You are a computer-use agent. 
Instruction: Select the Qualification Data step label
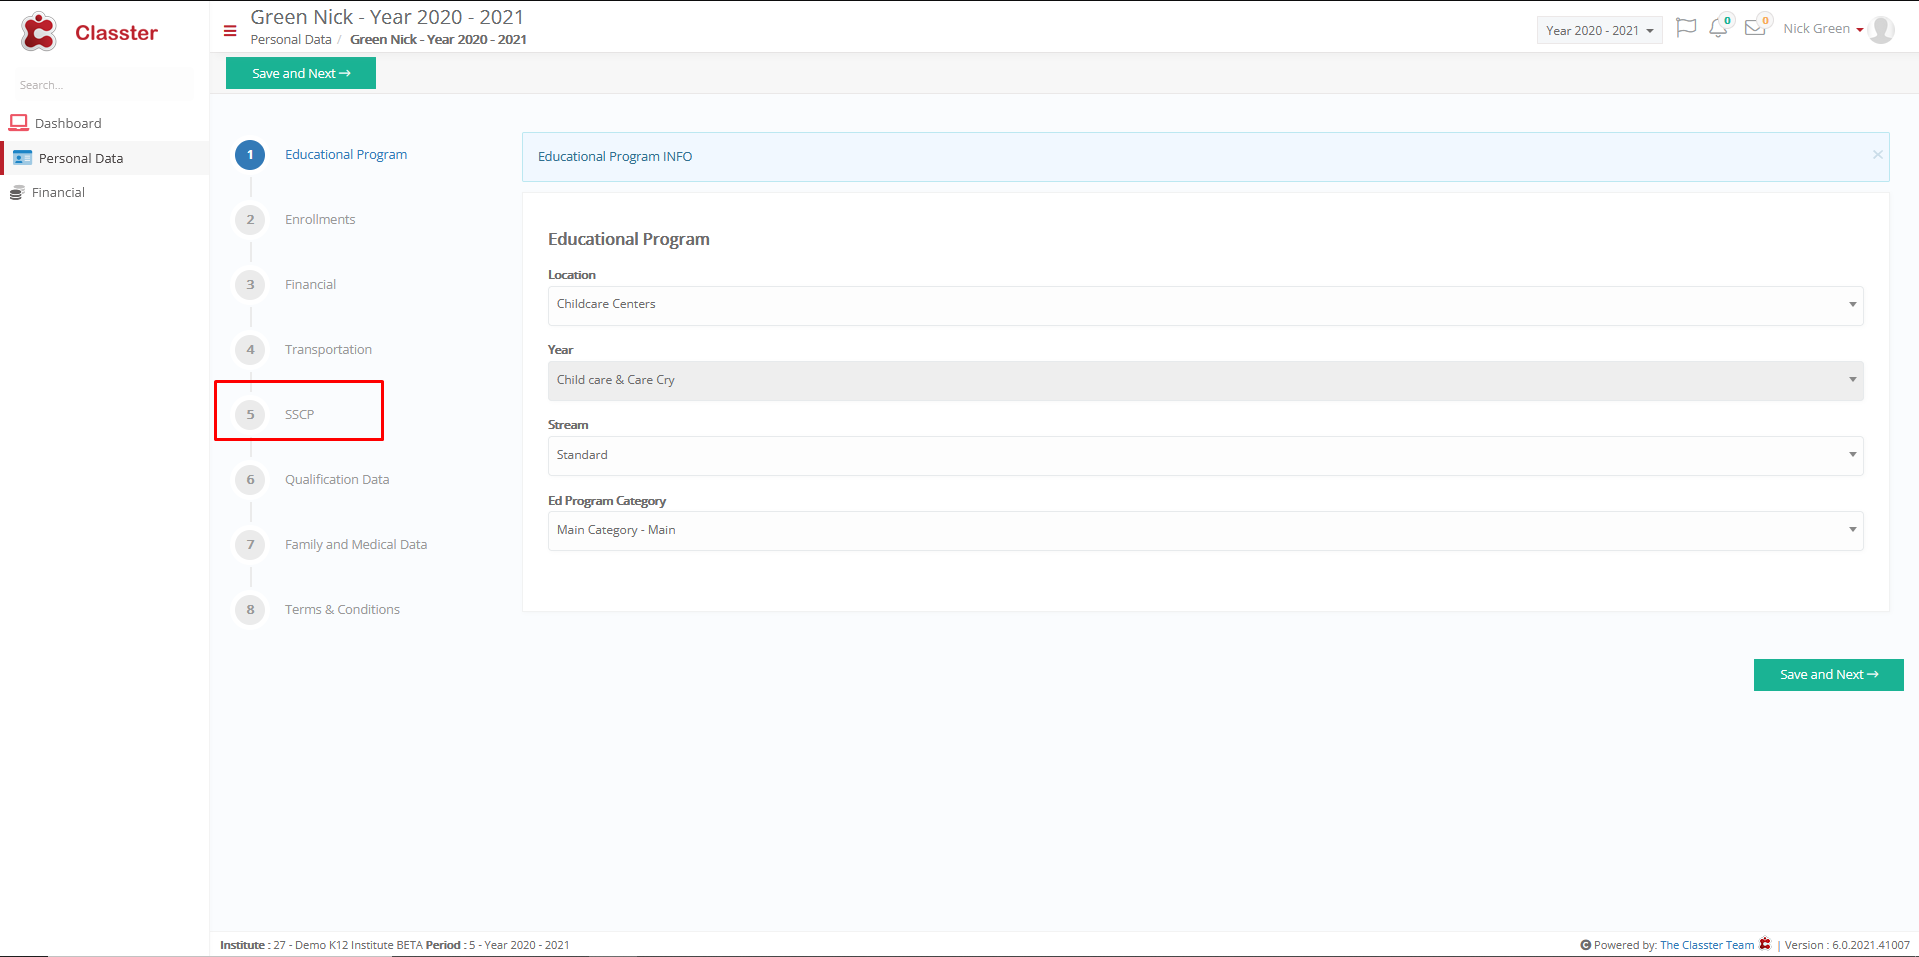(x=337, y=480)
